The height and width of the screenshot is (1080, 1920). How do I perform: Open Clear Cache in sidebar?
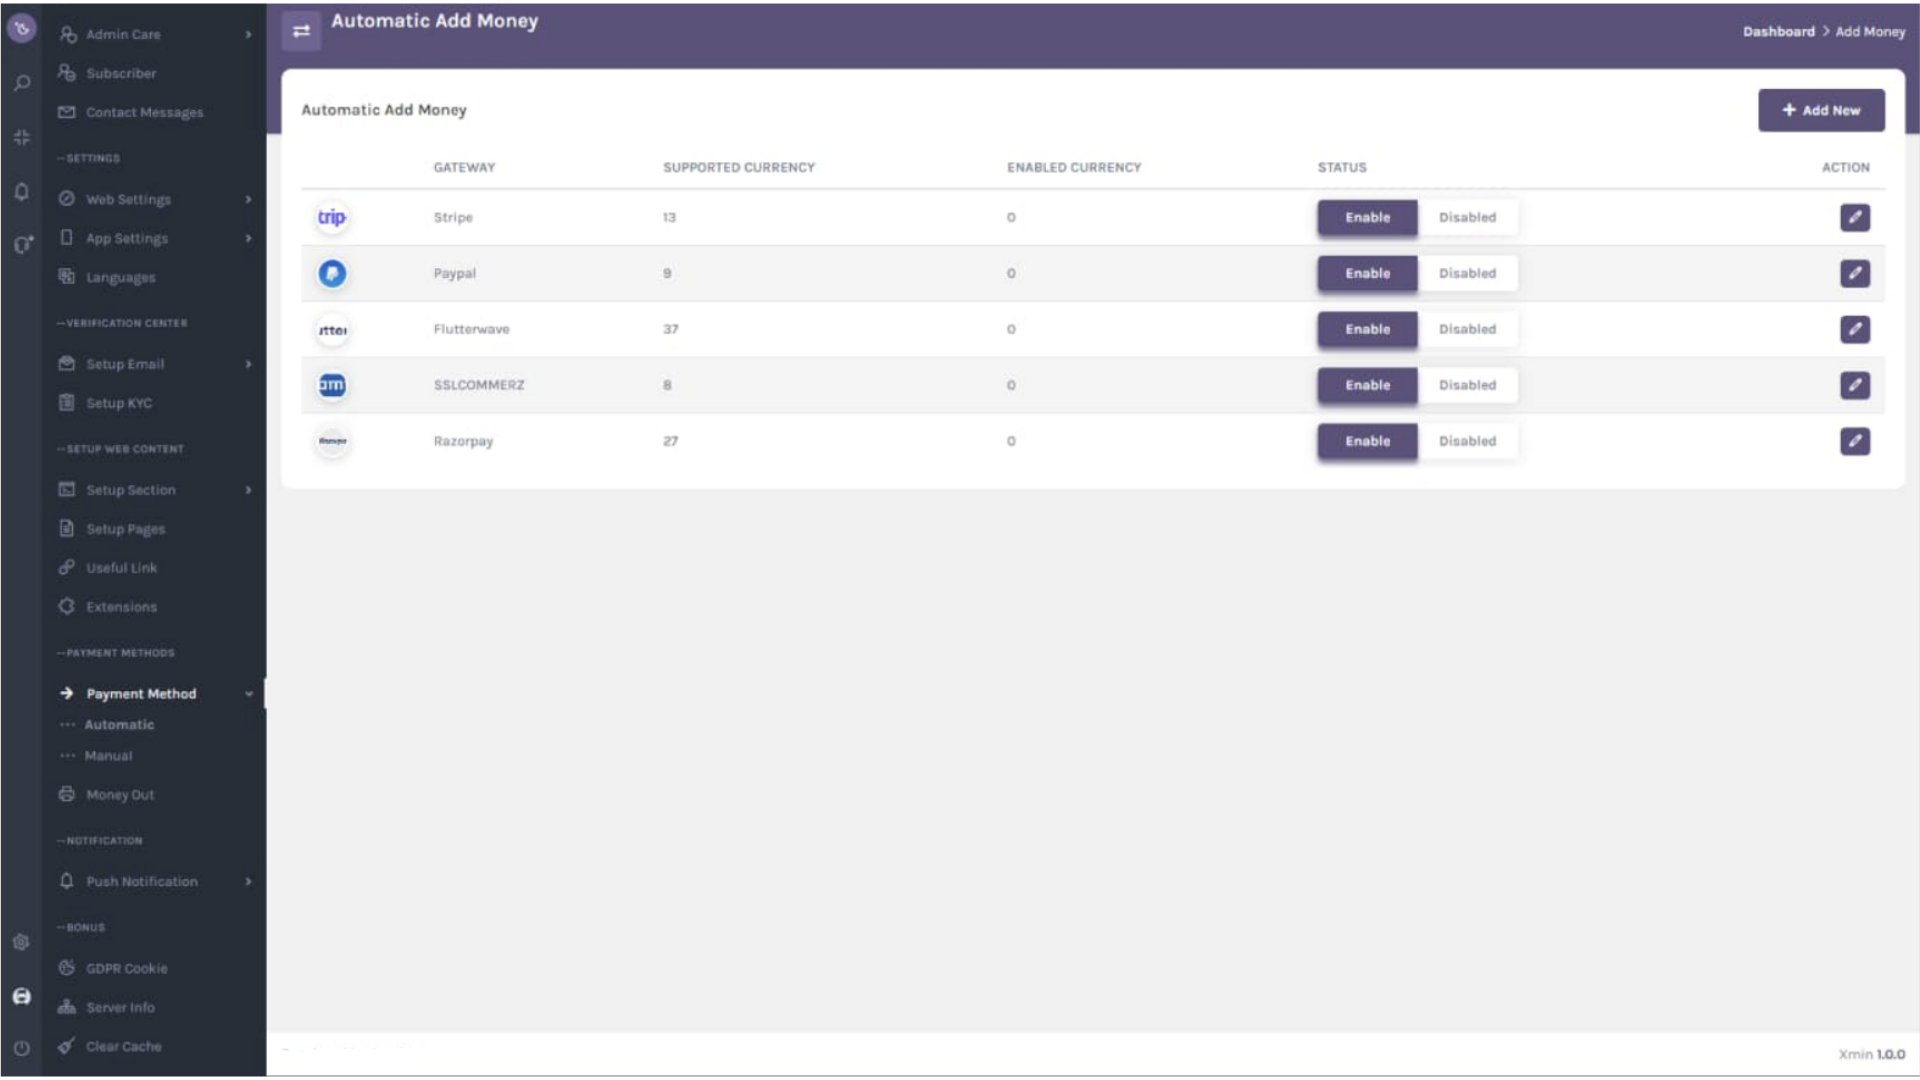pyautogui.click(x=123, y=1046)
